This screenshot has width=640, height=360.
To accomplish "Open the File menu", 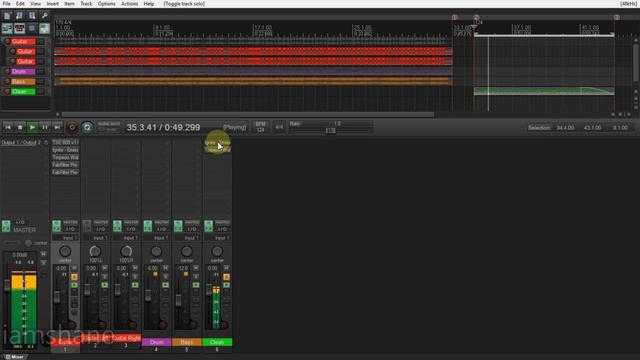I will (x=7, y=4).
